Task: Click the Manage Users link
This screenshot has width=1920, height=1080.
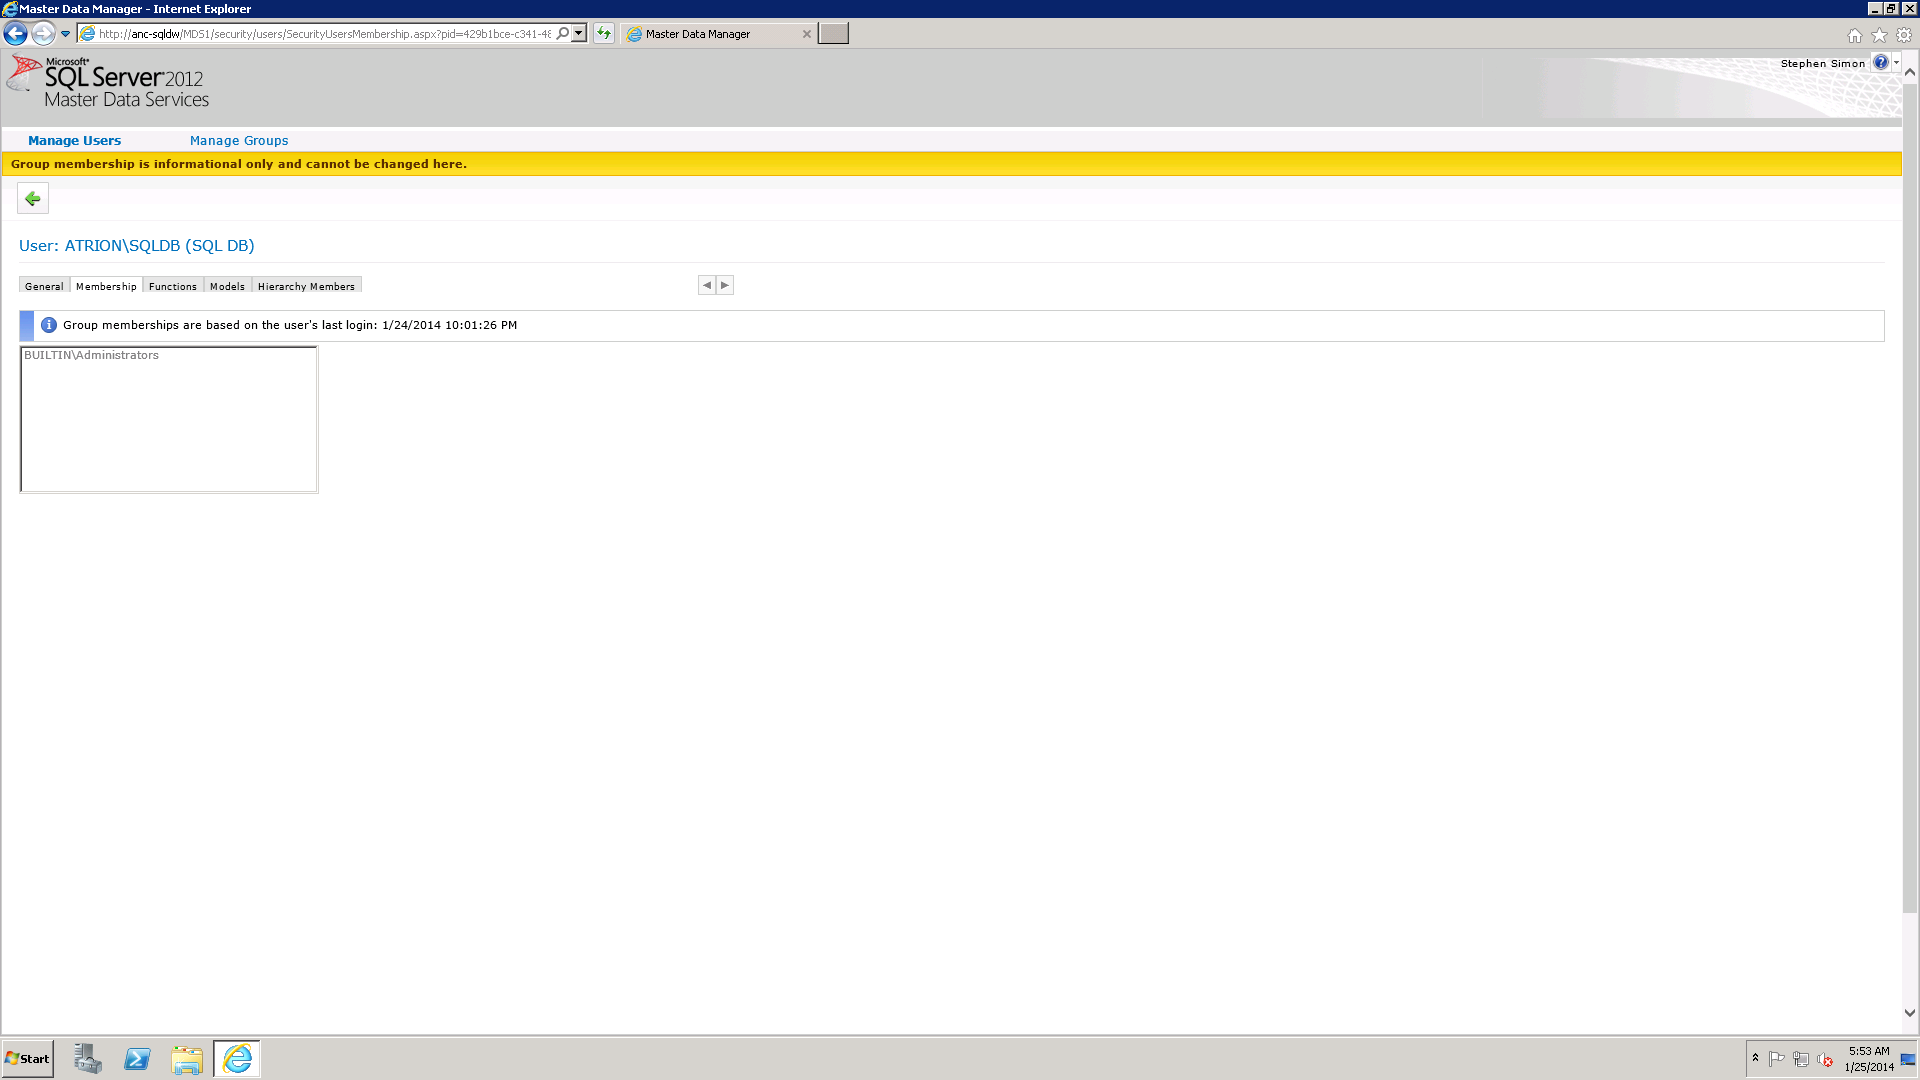Action: pyautogui.click(x=74, y=141)
